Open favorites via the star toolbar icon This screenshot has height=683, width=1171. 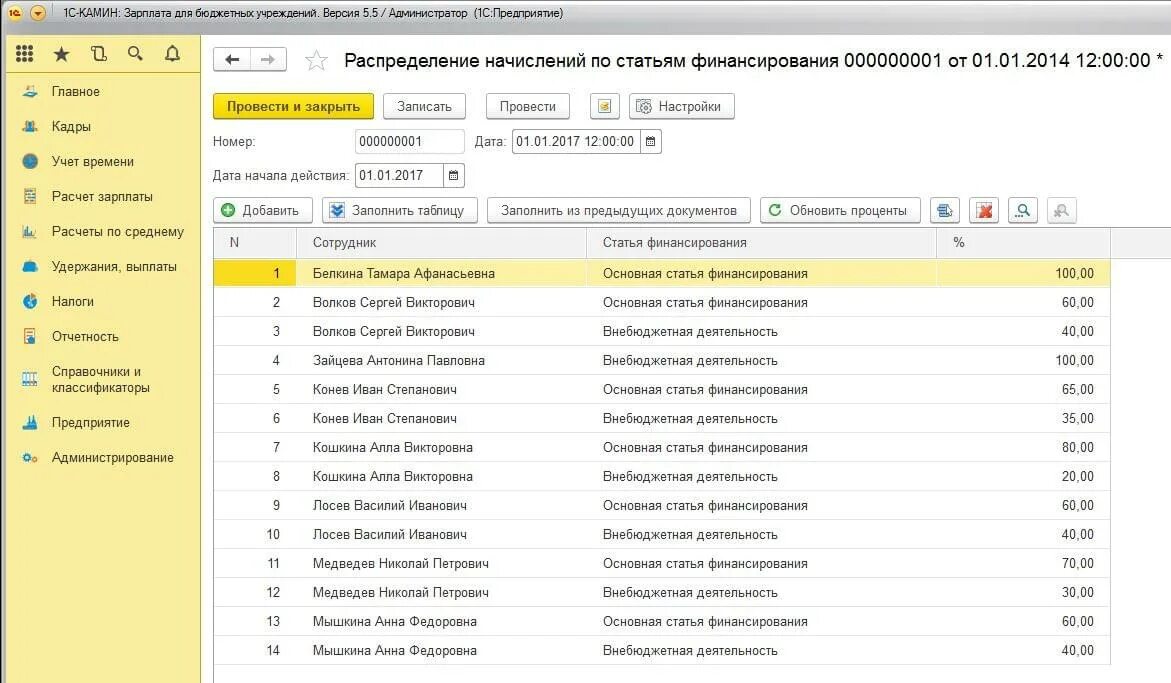tap(59, 53)
